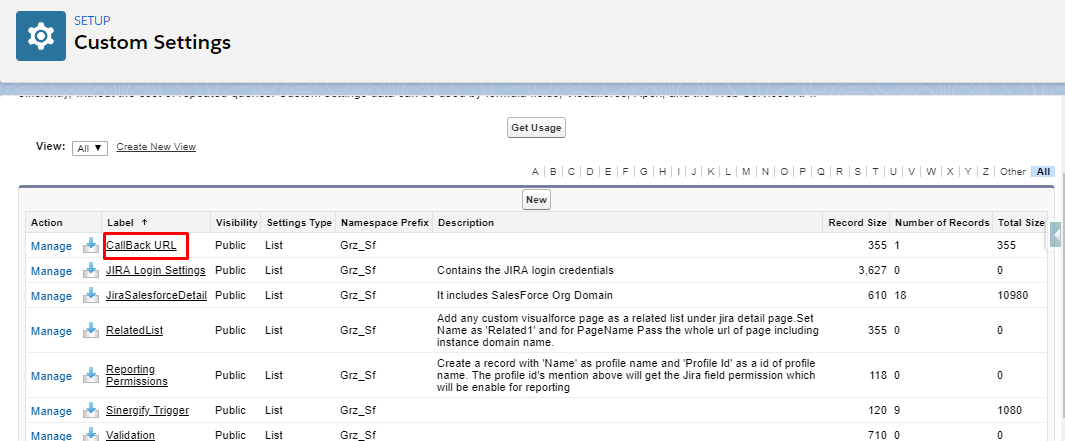Click Manage for Reporting Permissions
The width and height of the screenshot is (1065, 441).
[51, 376]
